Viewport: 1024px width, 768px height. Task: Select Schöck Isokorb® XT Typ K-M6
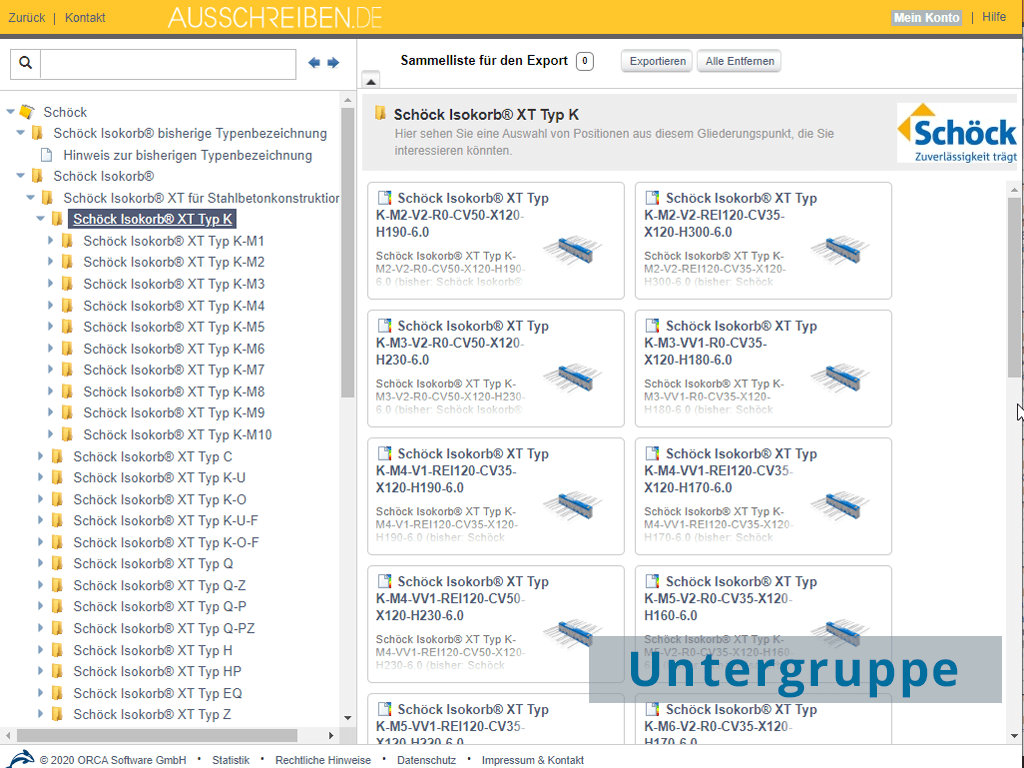click(x=174, y=349)
